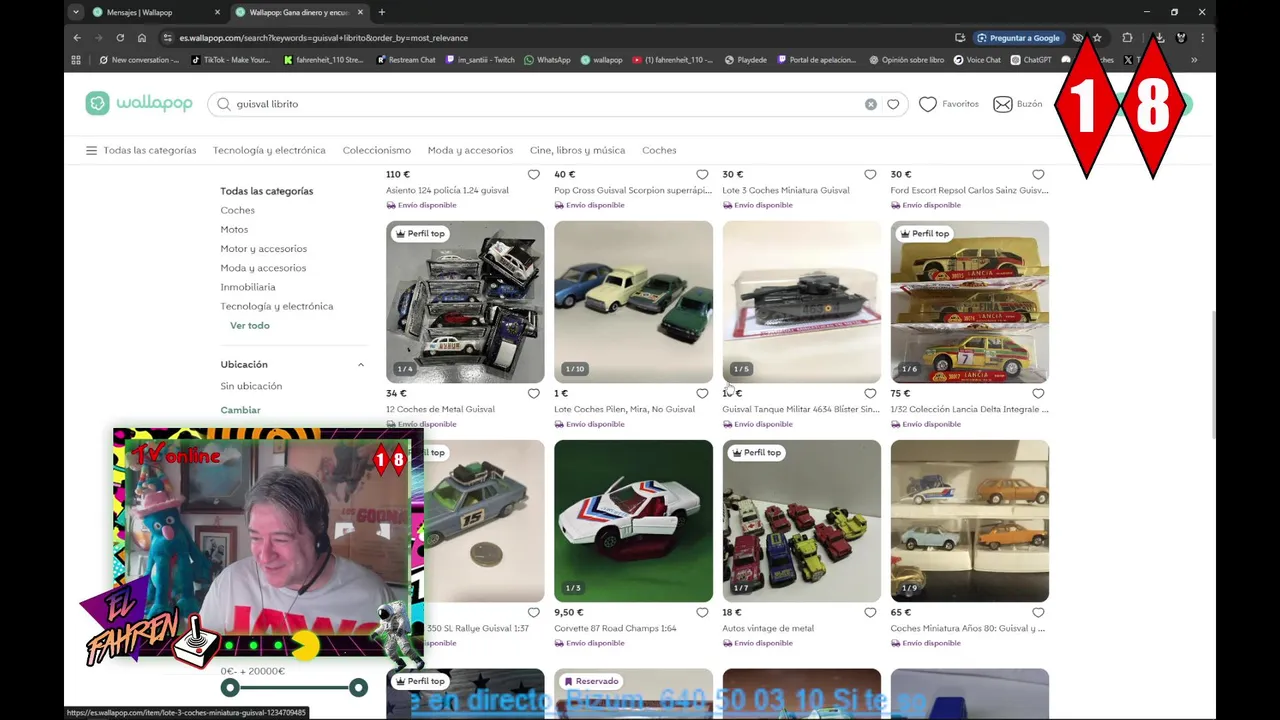Open the Chrome three-dot menu
Screen dimensions: 1280x720
[1203, 38]
